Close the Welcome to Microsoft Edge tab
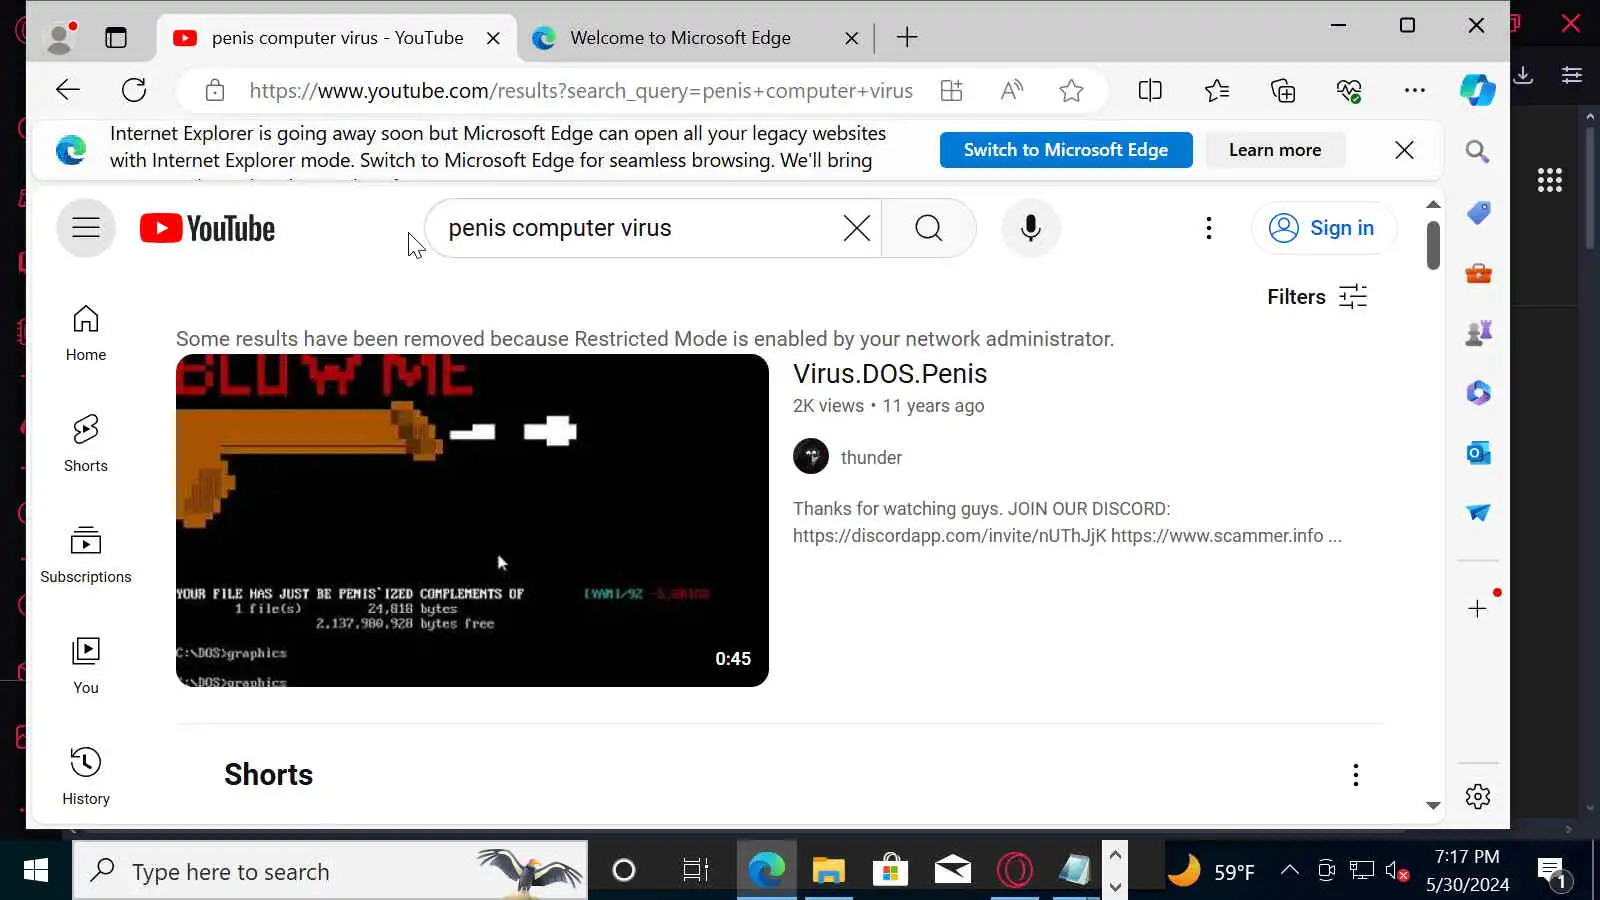The height and width of the screenshot is (900, 1600). point(851,38)
